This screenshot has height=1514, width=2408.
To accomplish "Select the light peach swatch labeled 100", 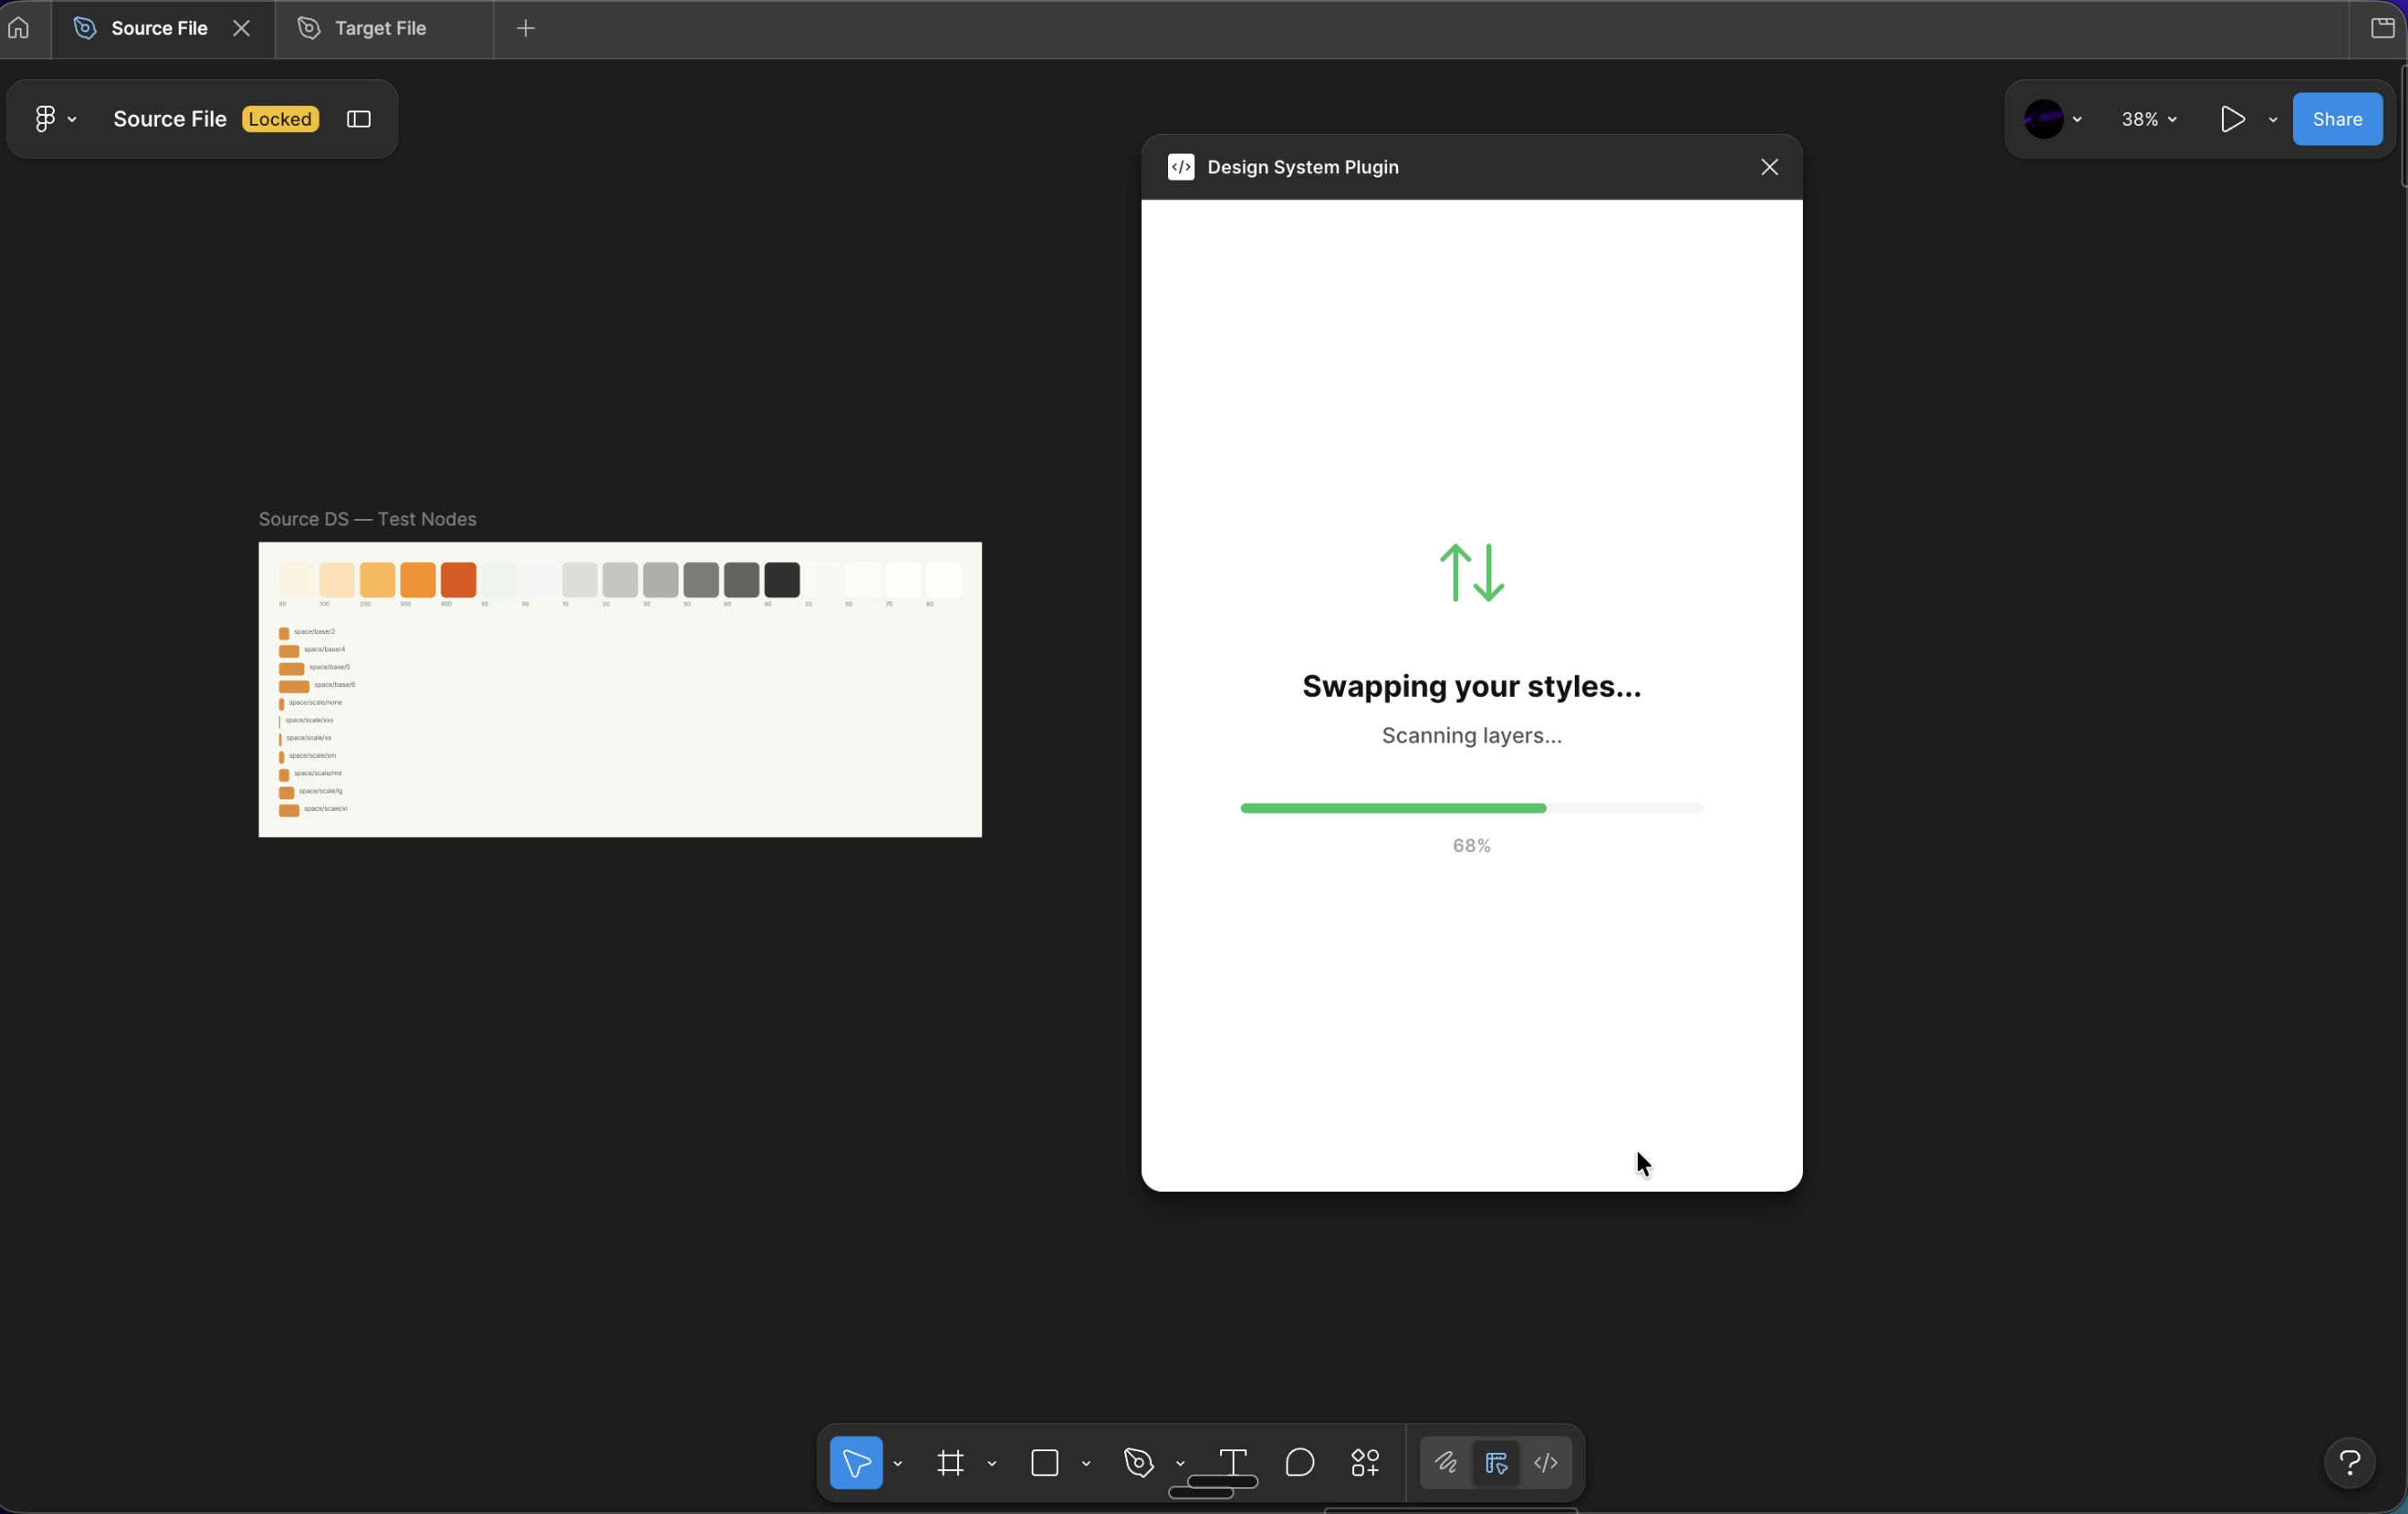I will tap(337, 580).
